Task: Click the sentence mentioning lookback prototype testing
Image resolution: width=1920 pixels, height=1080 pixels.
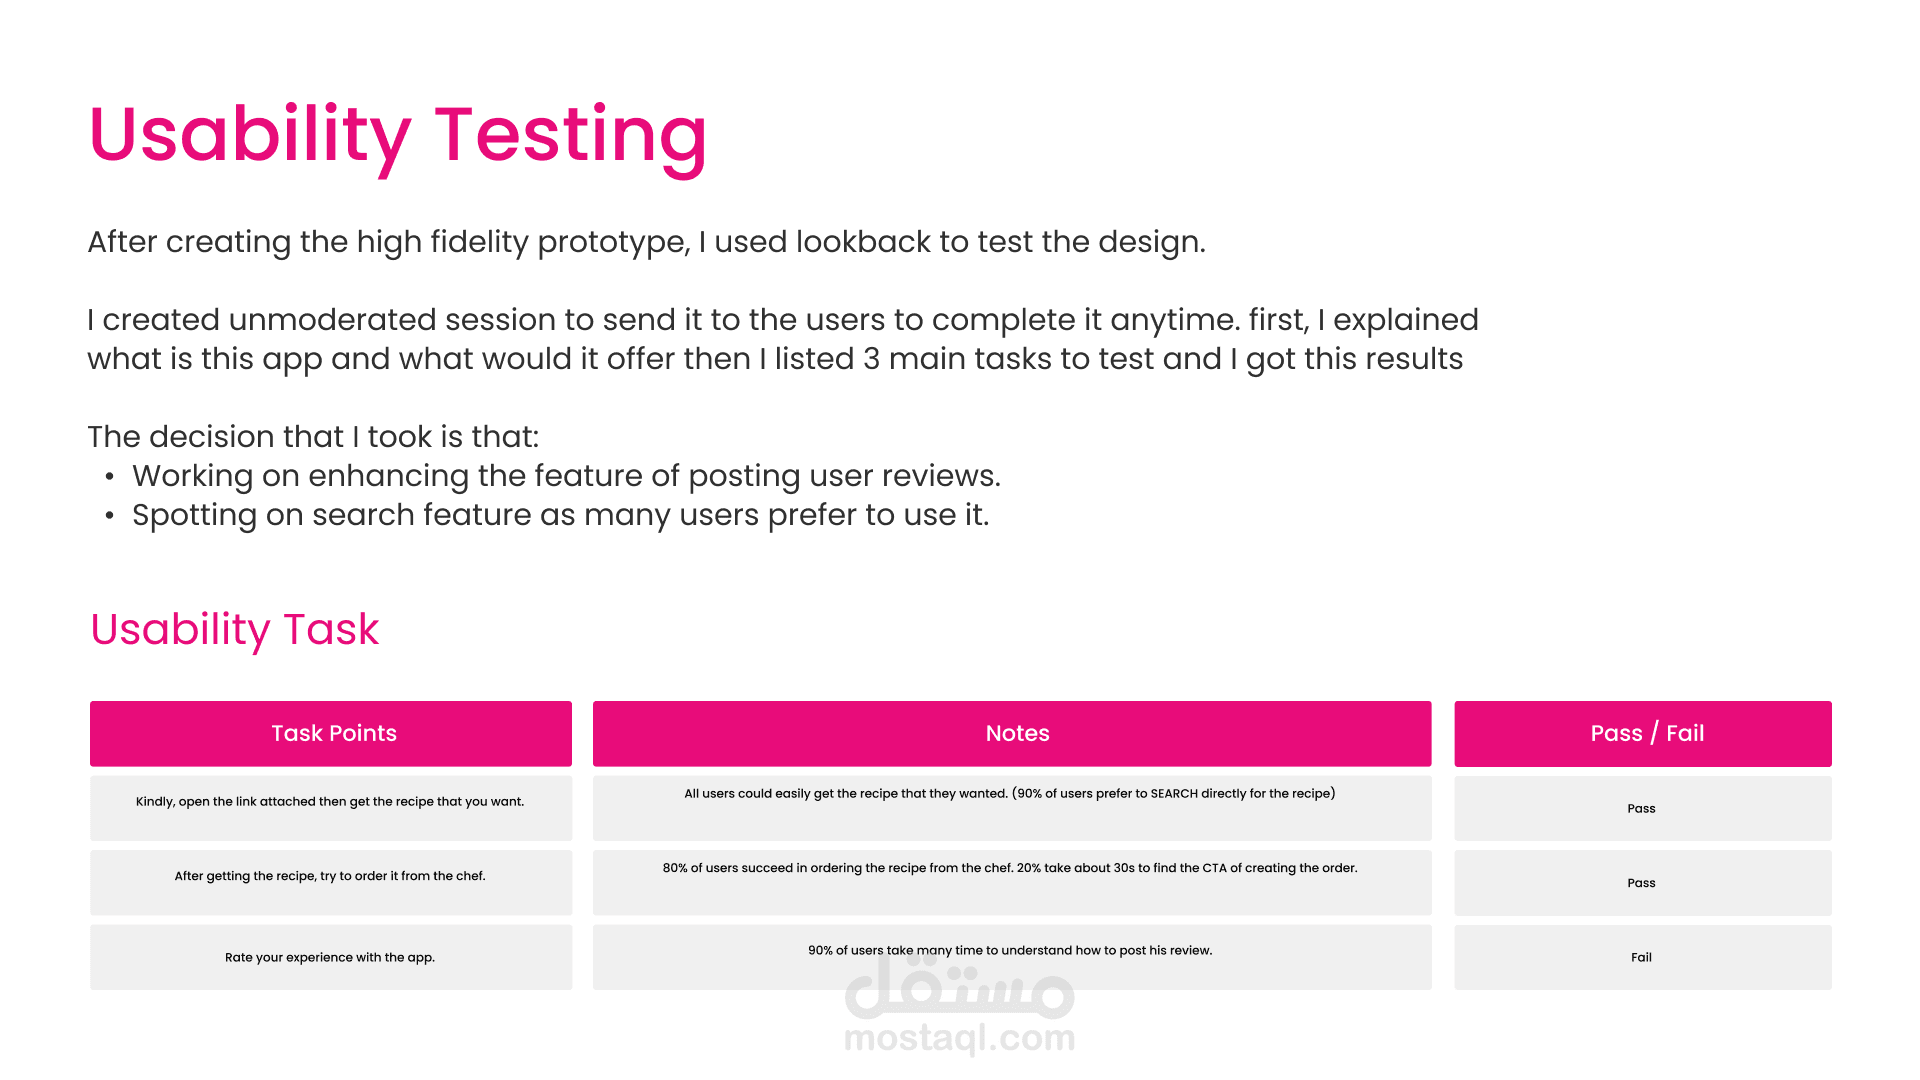Action: point(647,242)
